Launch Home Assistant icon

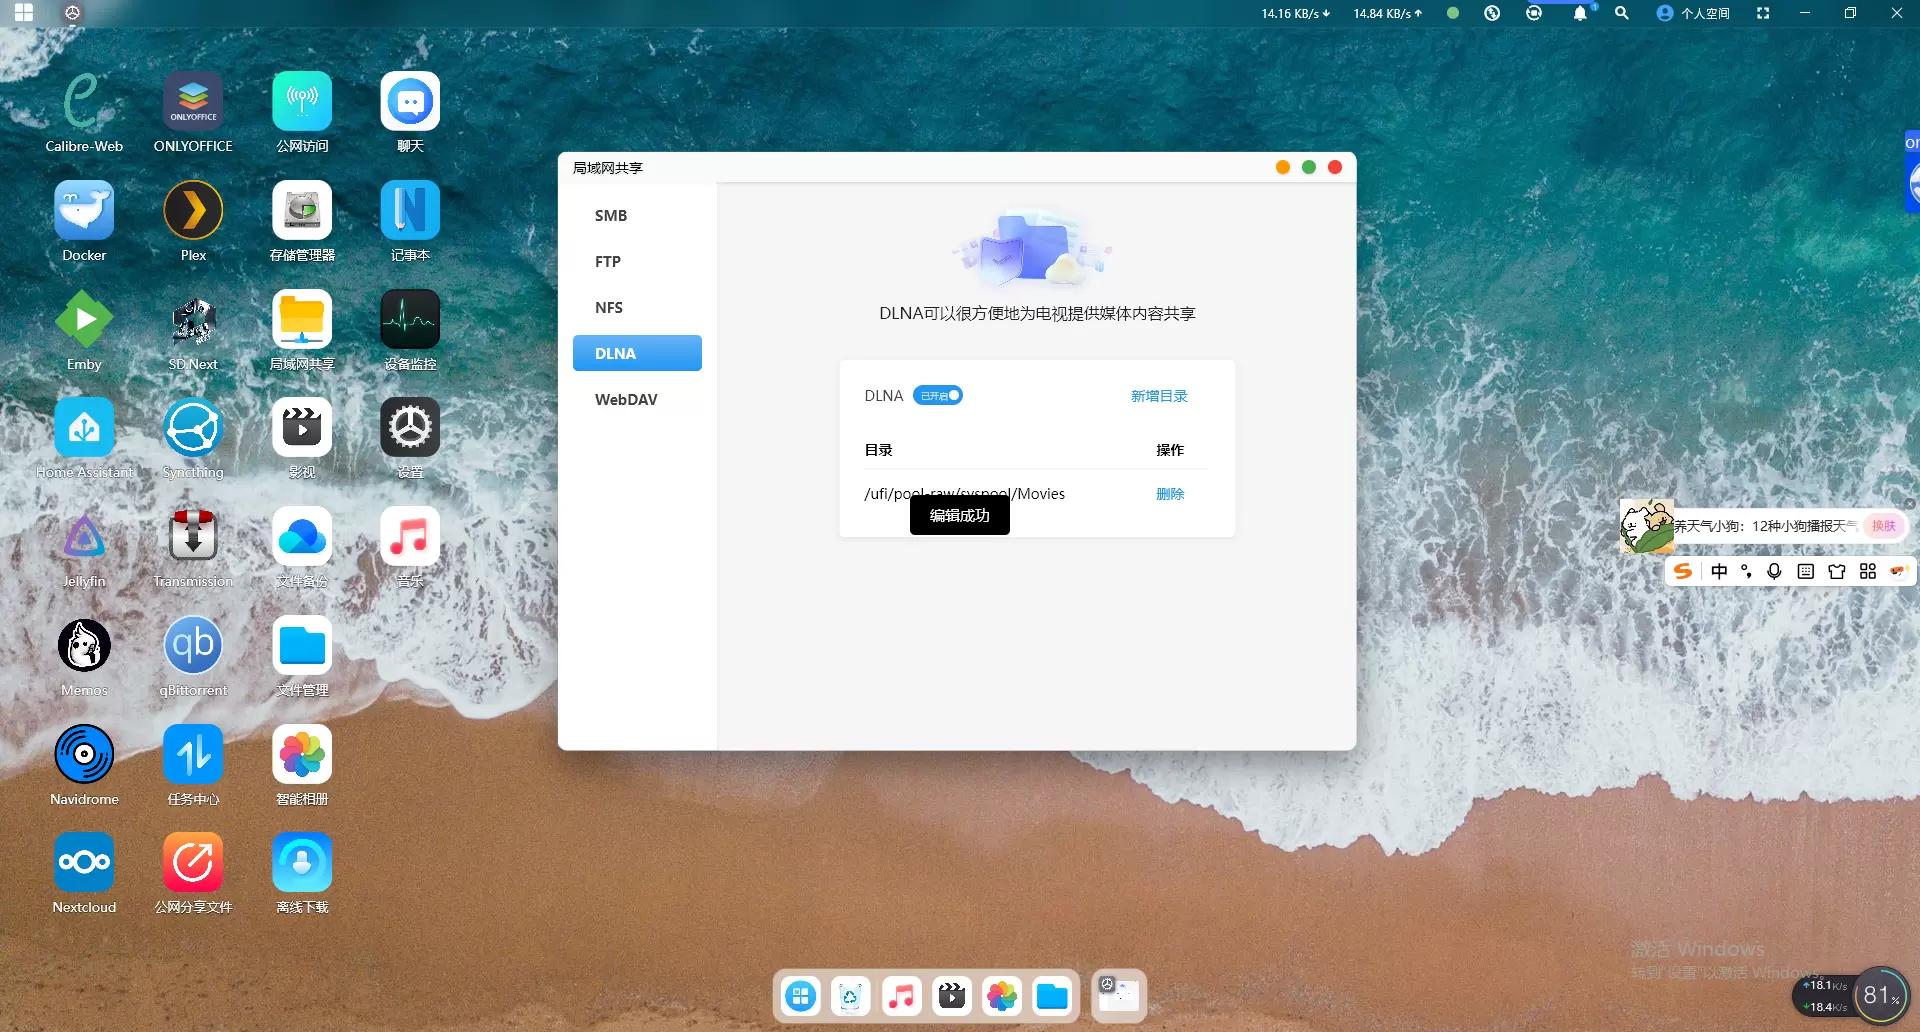[x=84, y=428]
